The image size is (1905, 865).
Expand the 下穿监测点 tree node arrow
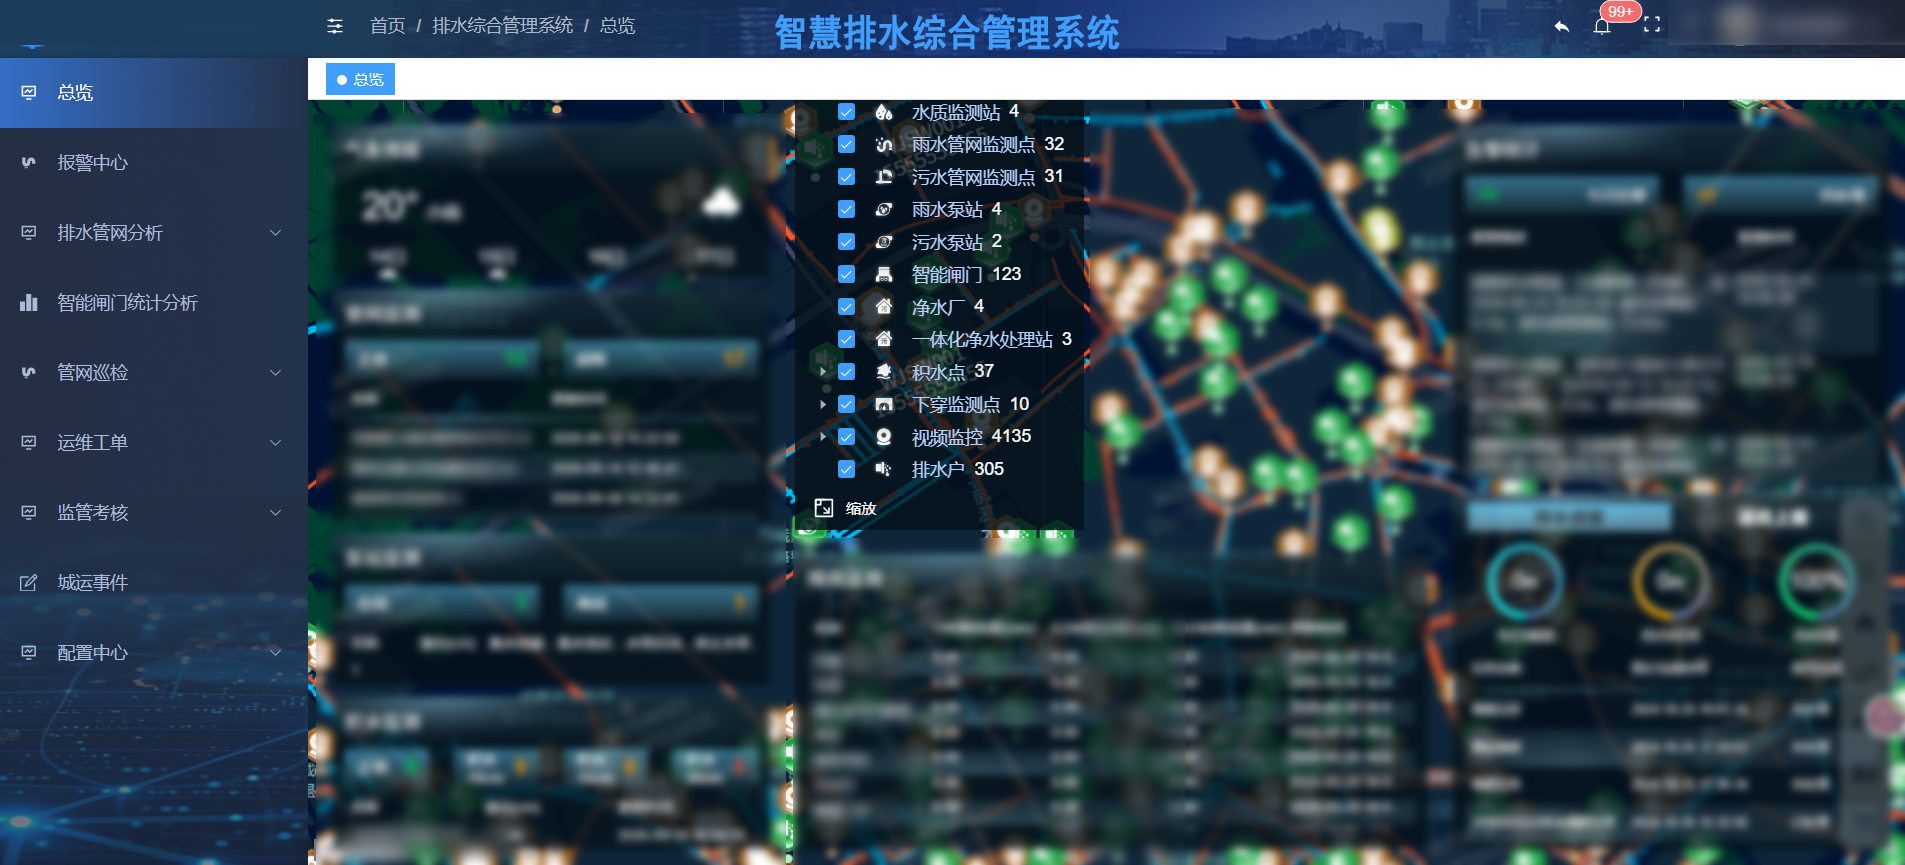click(822, 404)
